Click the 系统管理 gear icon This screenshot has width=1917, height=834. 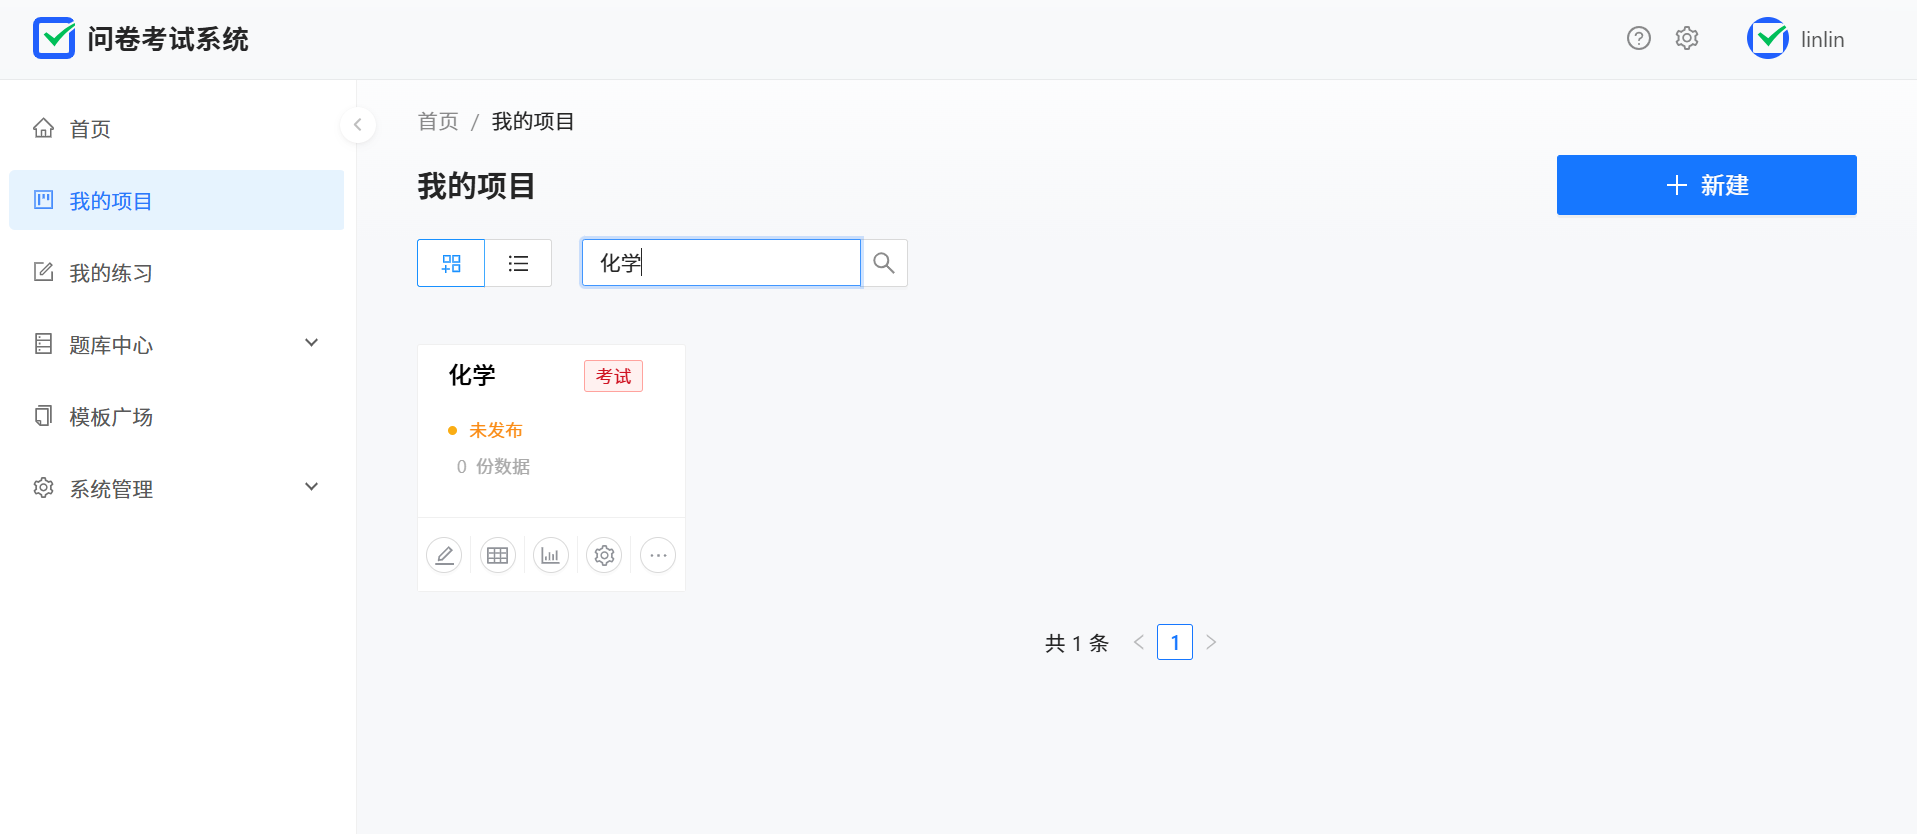click(x=43, y=487)
